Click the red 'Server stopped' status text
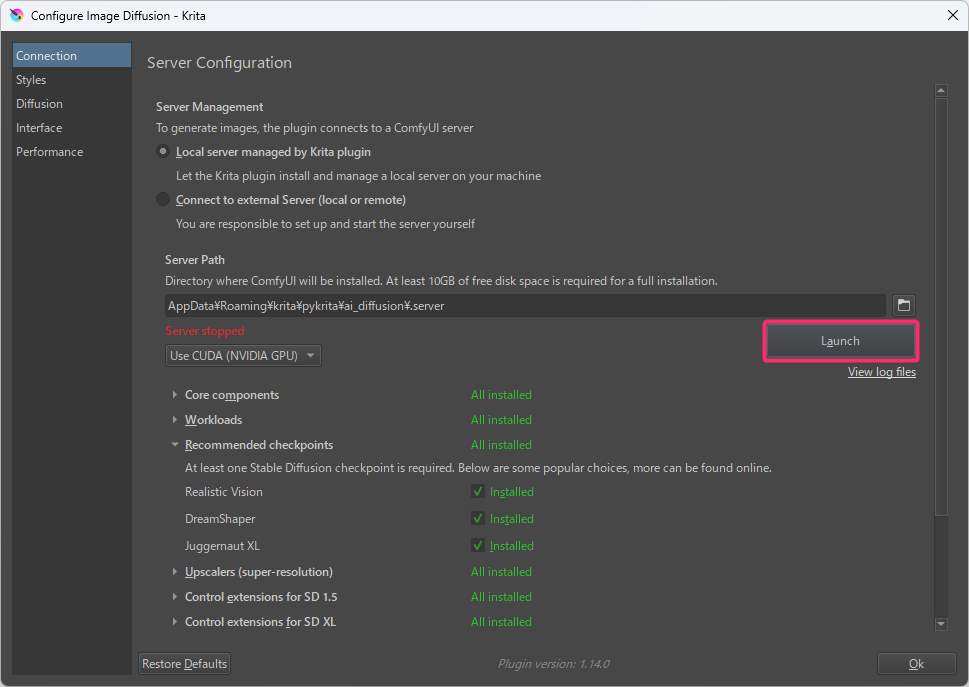 205,331
